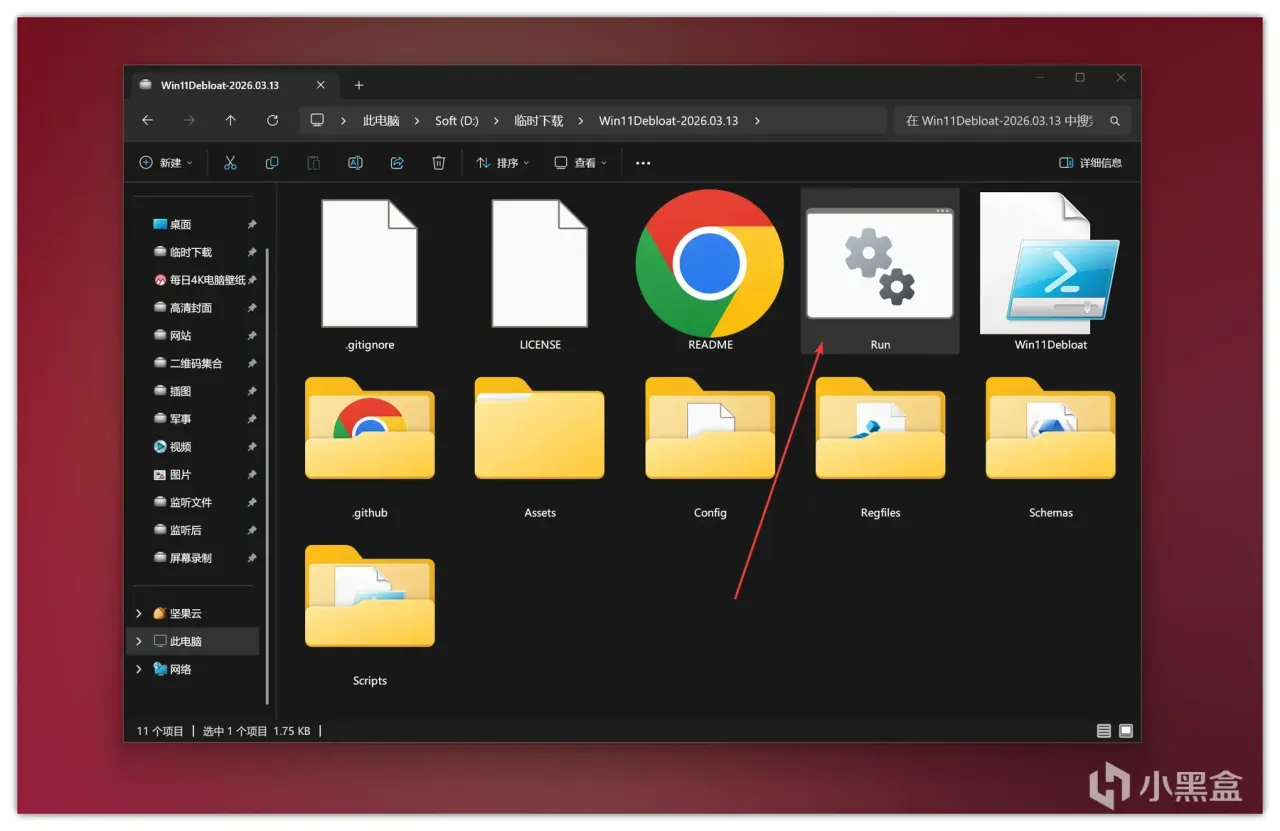Select the Config folder
The image size is (1280, 831).
(710, 429)
